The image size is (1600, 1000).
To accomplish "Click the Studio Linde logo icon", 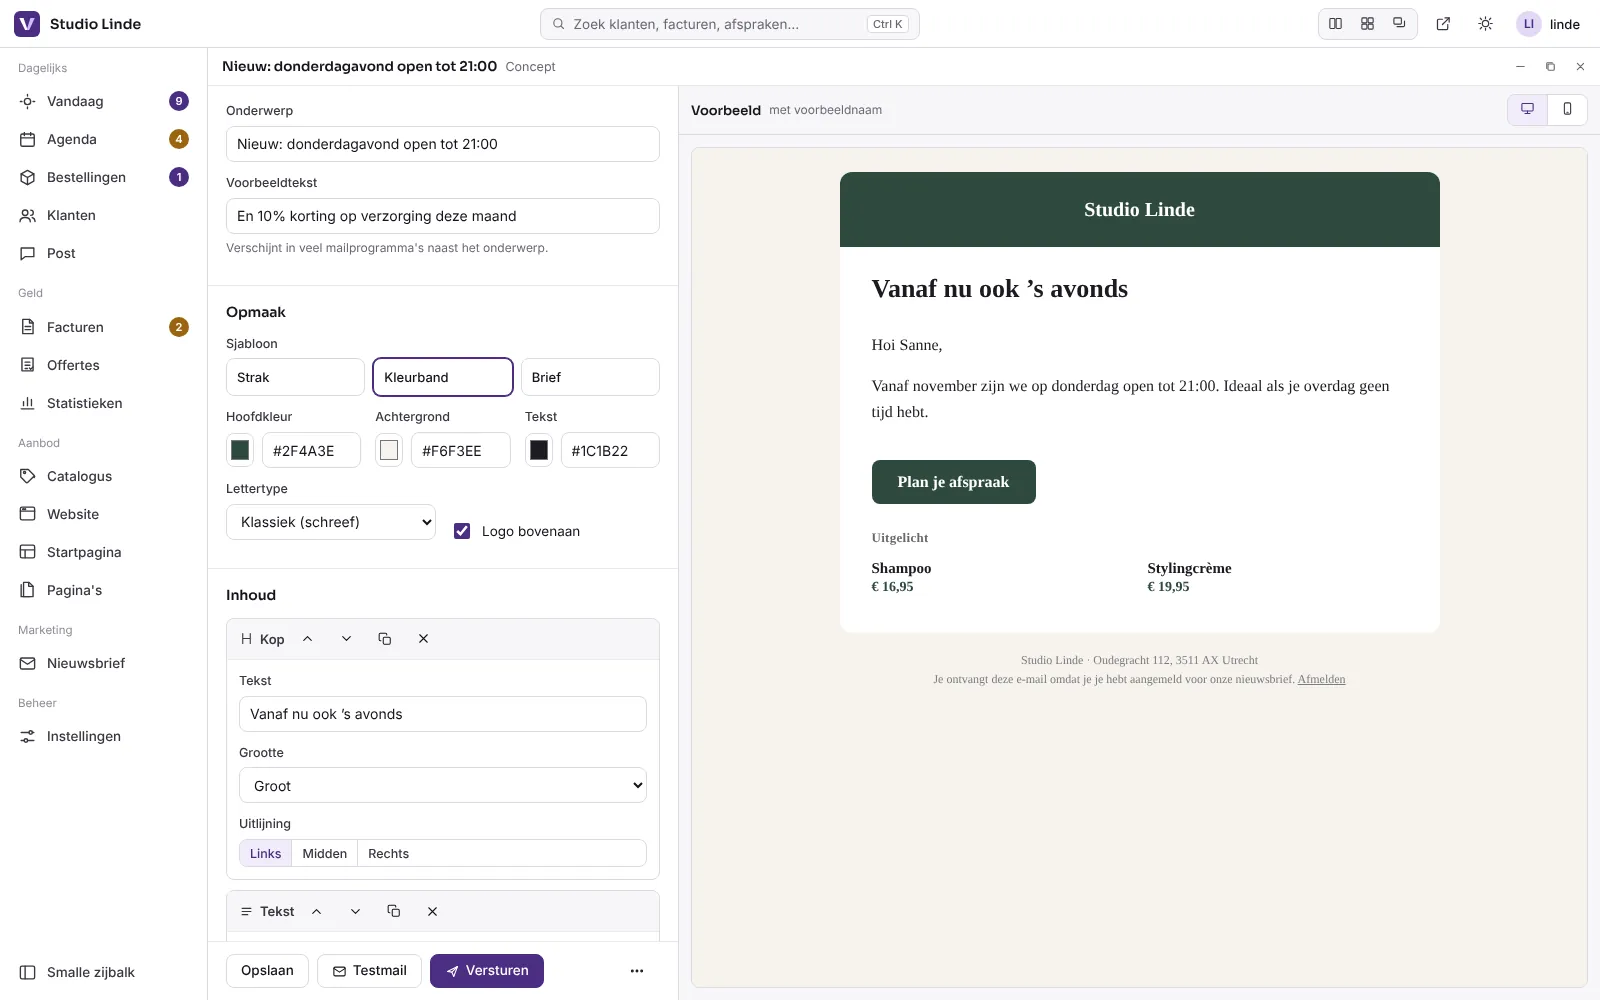I will pos(27,24).
